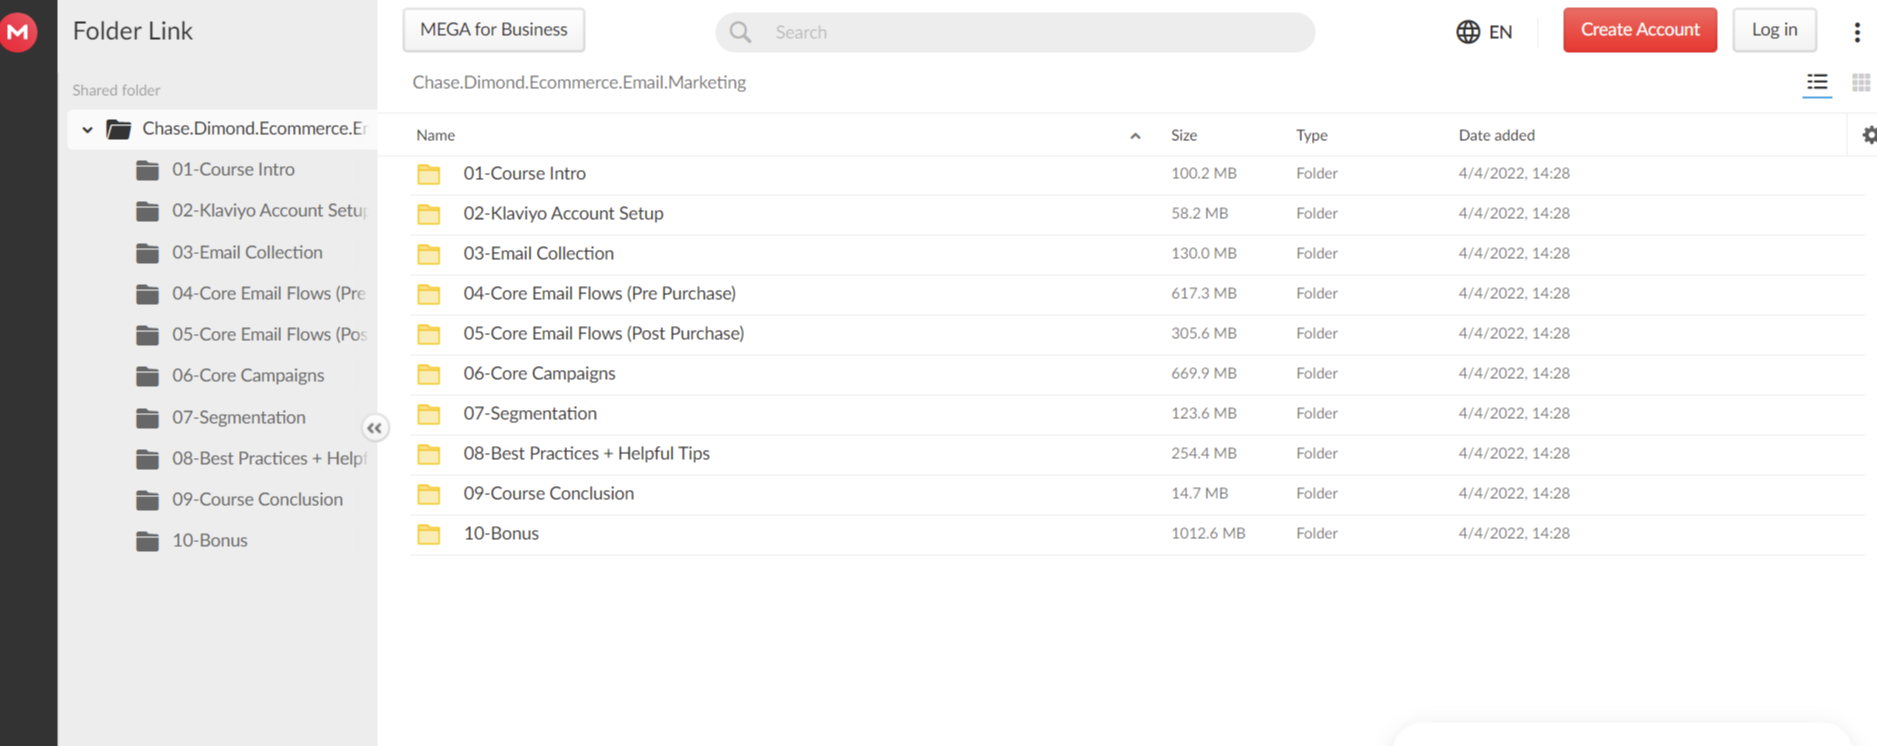Sort by Name column header
Image resolution: width=1877 pixels, height=746 pixels.
(x=435, y=135)
